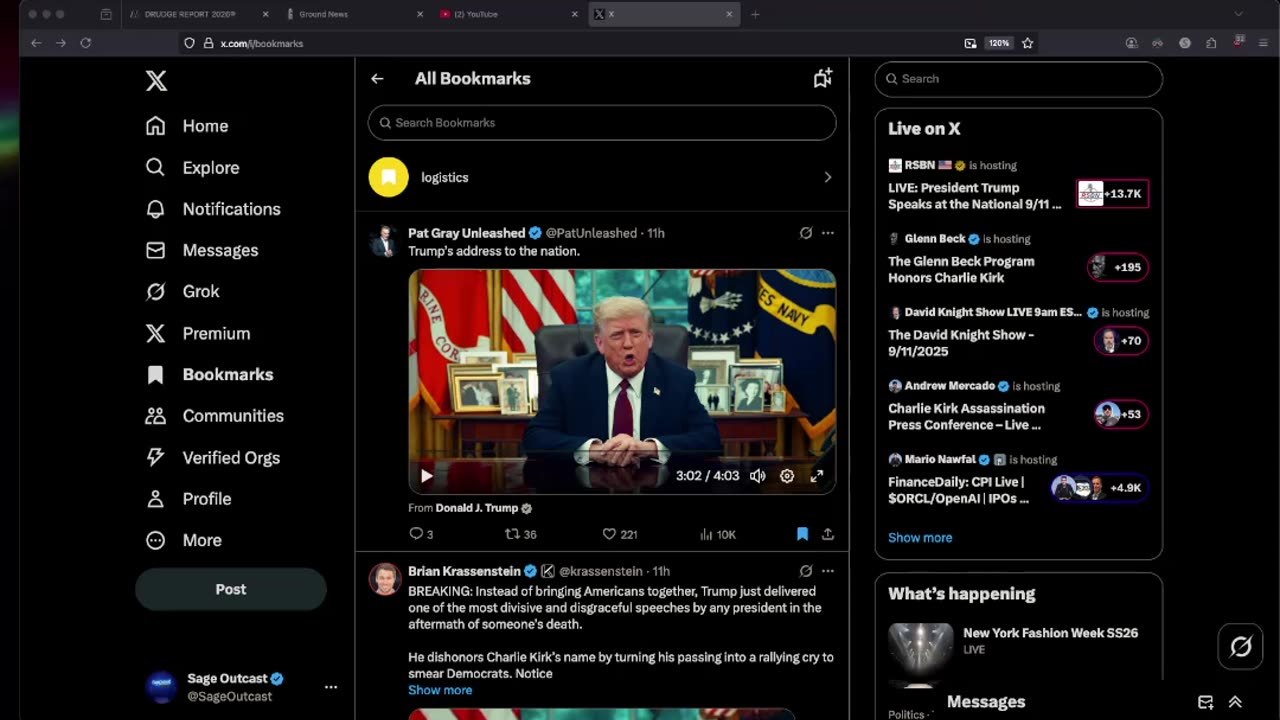Compose new message in Messages drawer
The height and width of the screenshot is (720, 1280).
point(1206,702)
